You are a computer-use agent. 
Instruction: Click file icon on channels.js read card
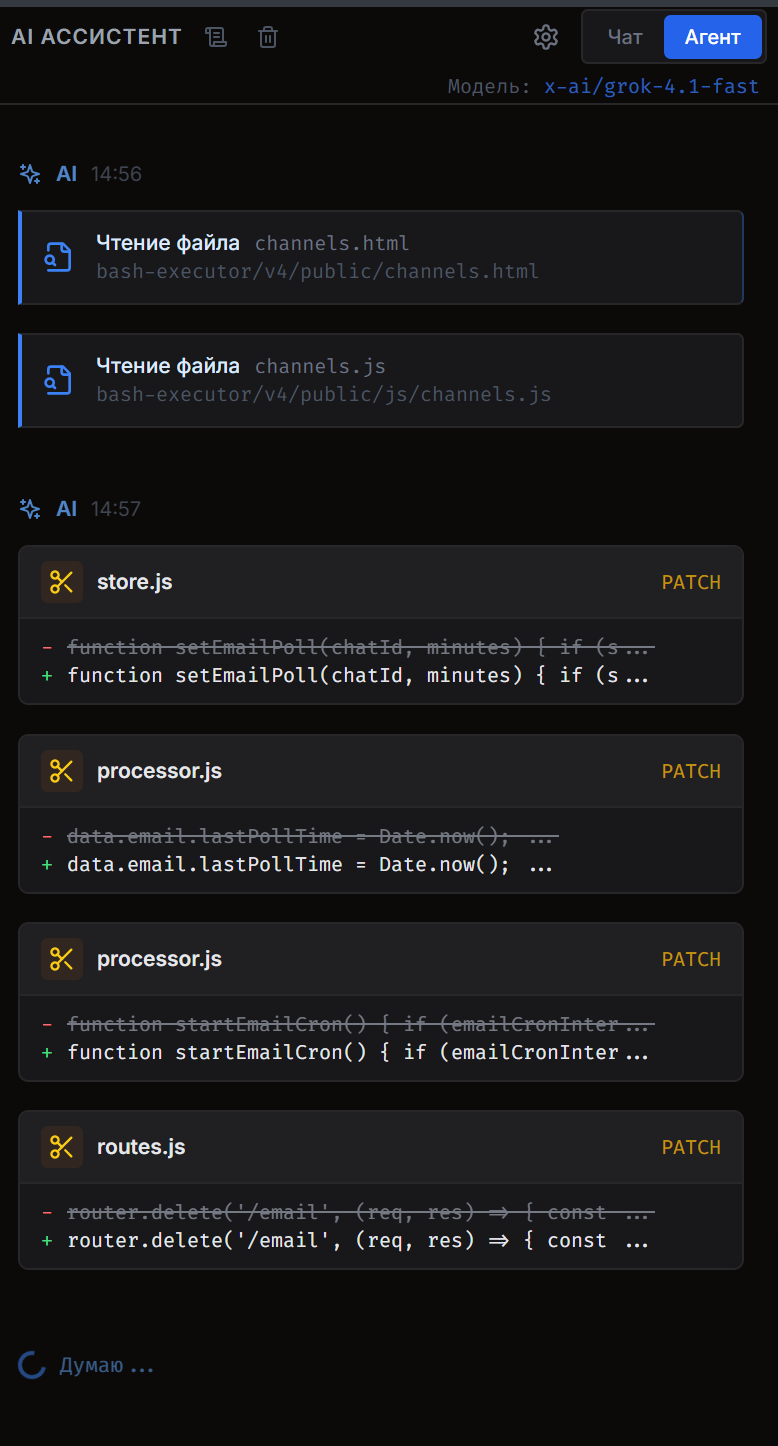[58, 380]
